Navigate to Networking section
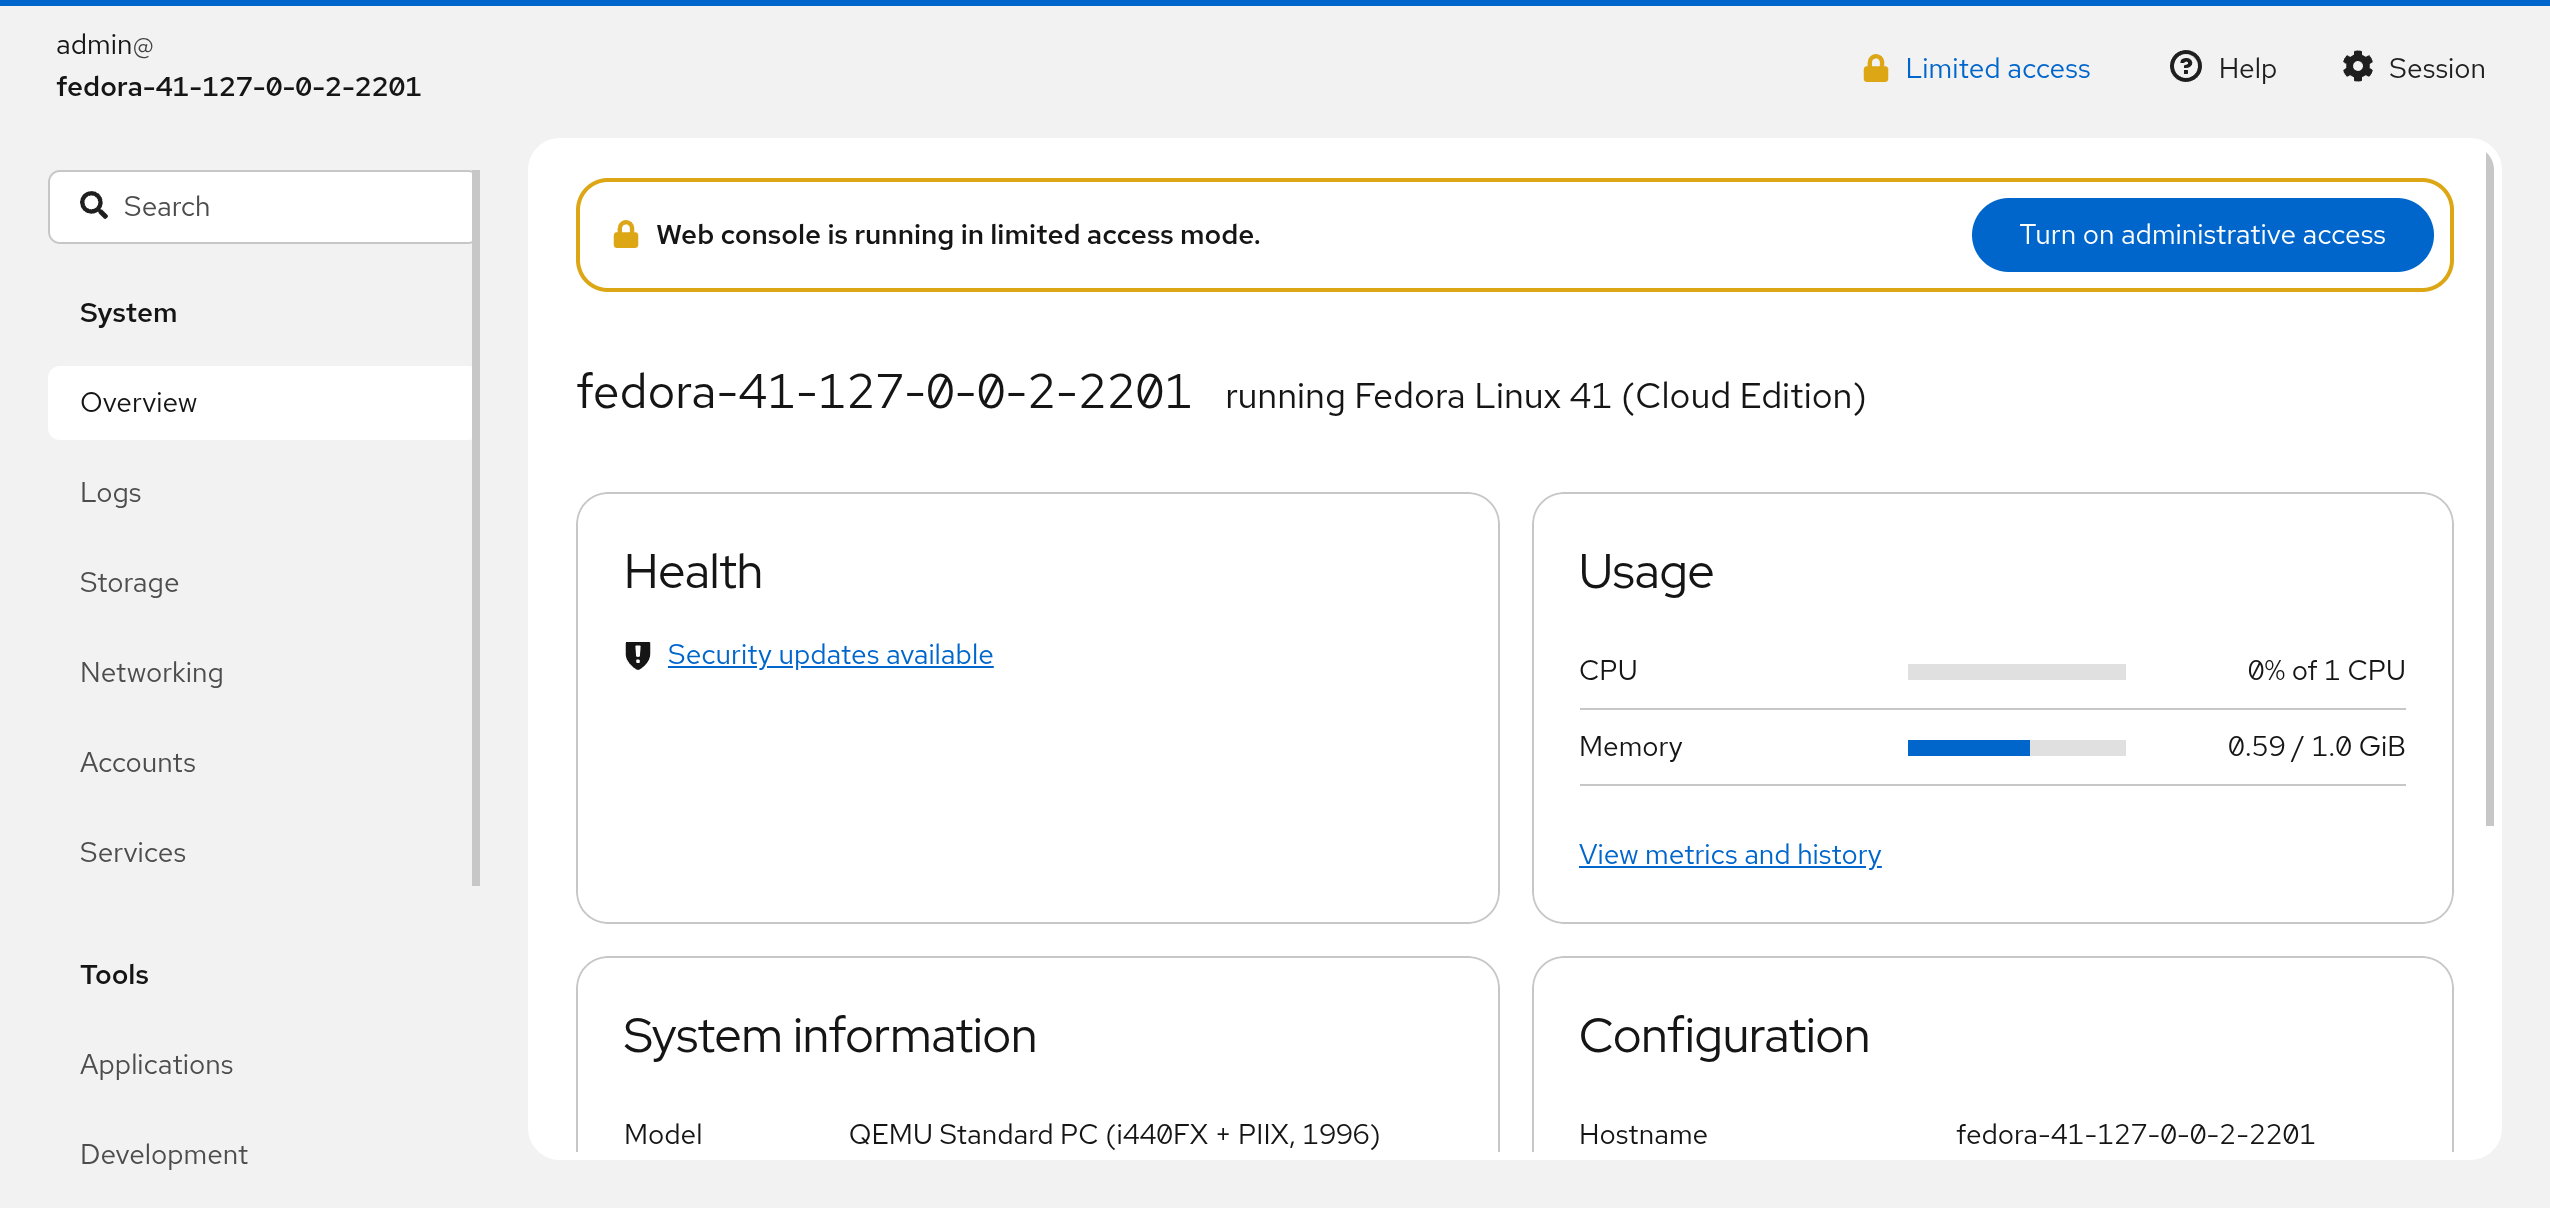 coord(151,672)
